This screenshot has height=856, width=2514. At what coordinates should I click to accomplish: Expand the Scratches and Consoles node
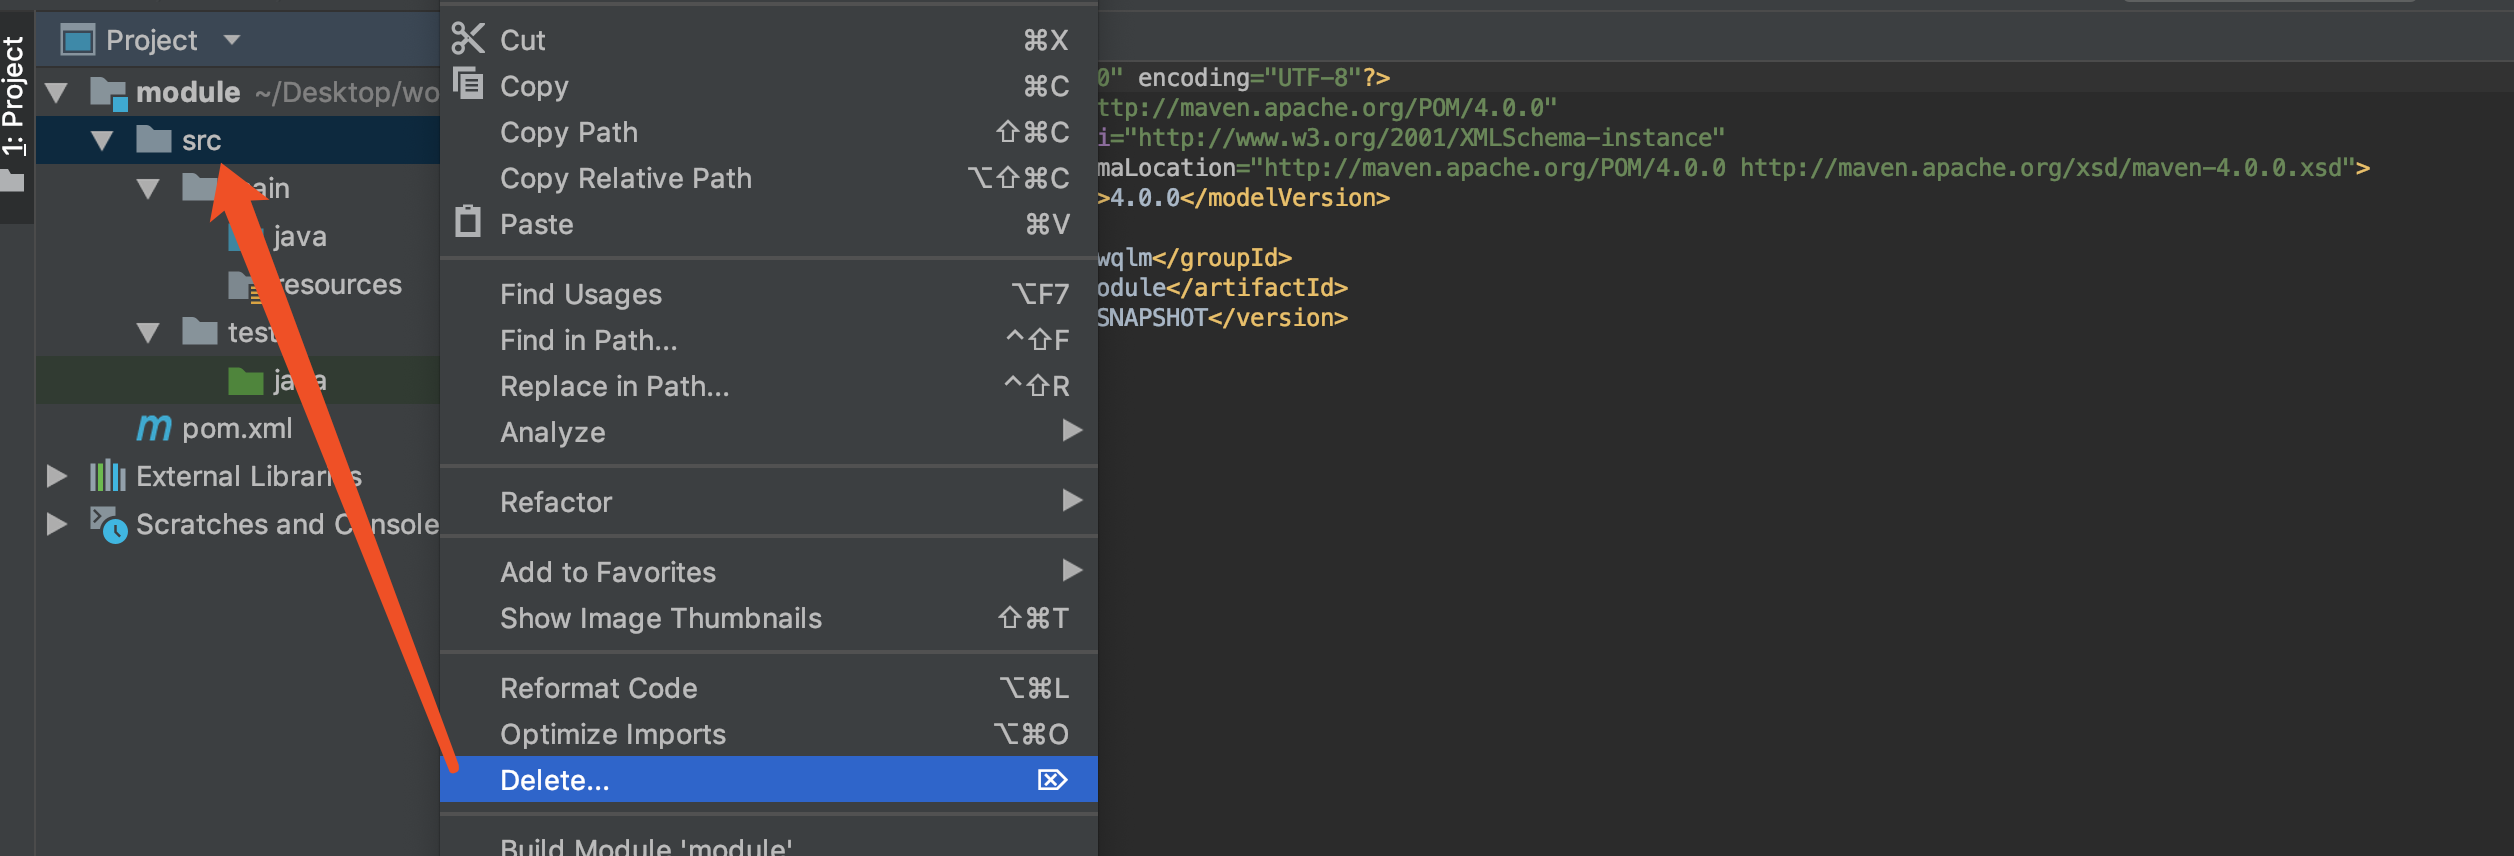[57, 524]
